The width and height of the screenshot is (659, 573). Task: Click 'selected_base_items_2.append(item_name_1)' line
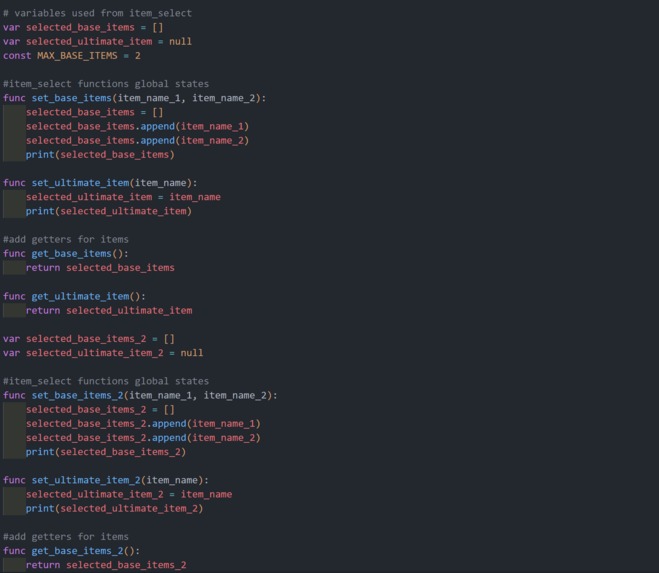(x=143, y=424)
